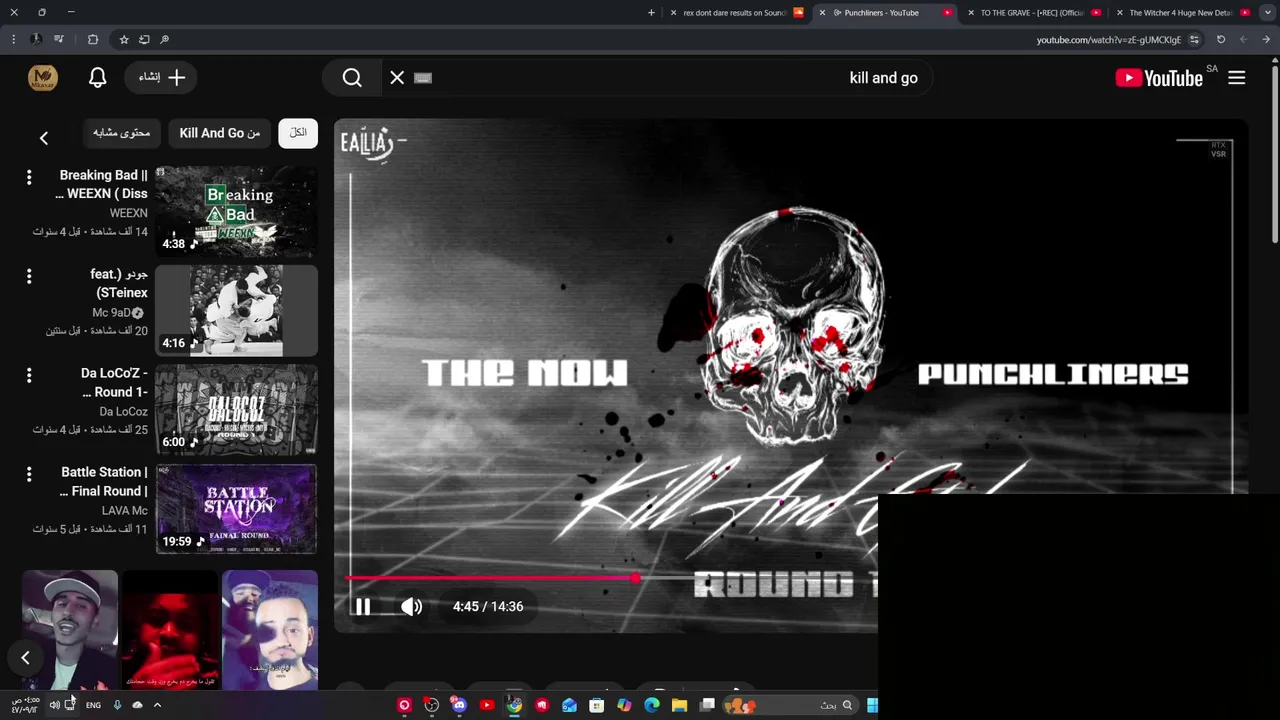Click the address bar URL
The height and width of the screenshot is (720, 1280).
(1108, 40)
